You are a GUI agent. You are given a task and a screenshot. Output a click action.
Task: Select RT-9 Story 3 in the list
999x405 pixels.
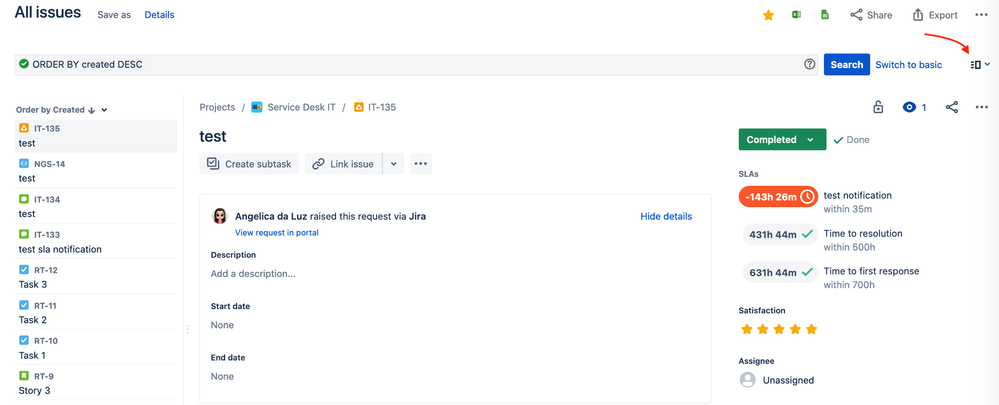point(96,383)
